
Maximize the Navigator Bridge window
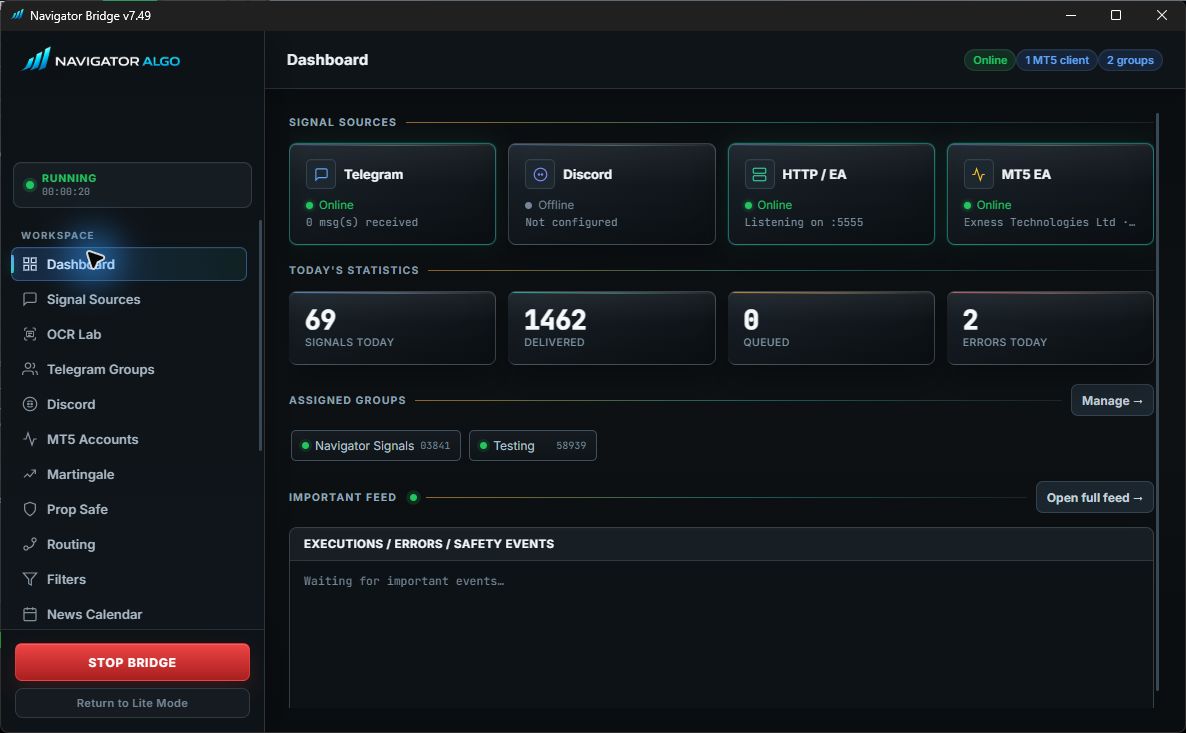tap(1116, 15)
